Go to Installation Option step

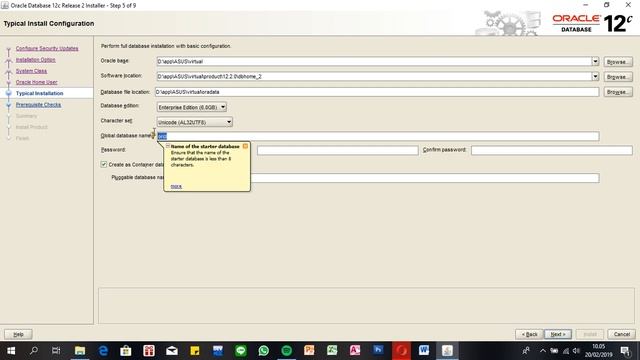click(x=36, y=60)
